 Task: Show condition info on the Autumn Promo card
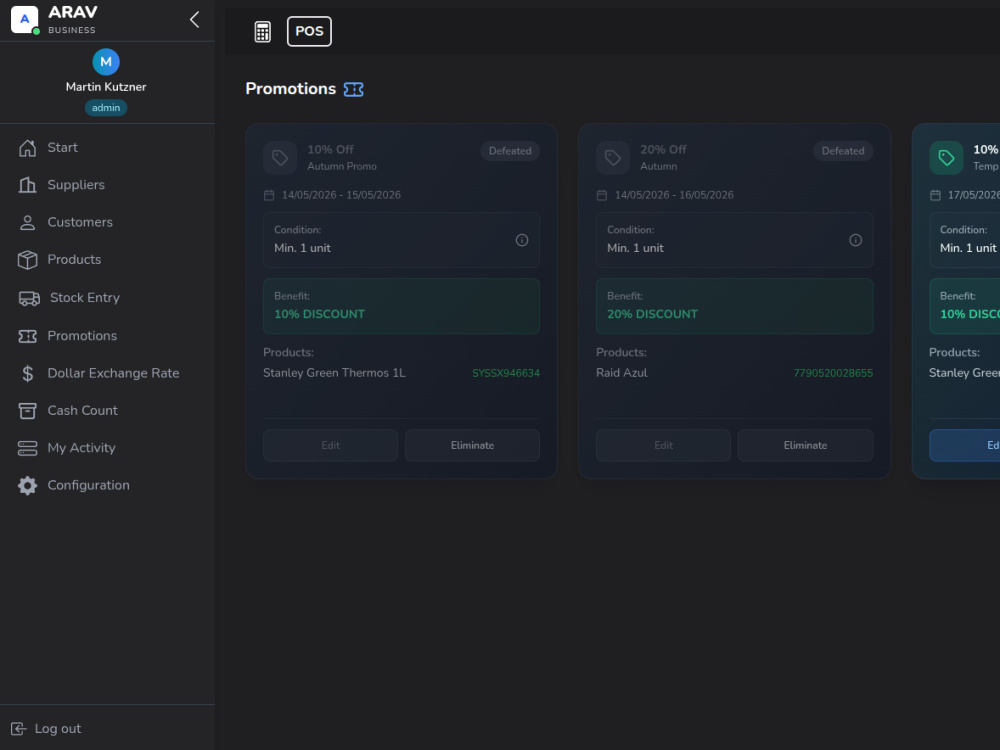point(522,240)
